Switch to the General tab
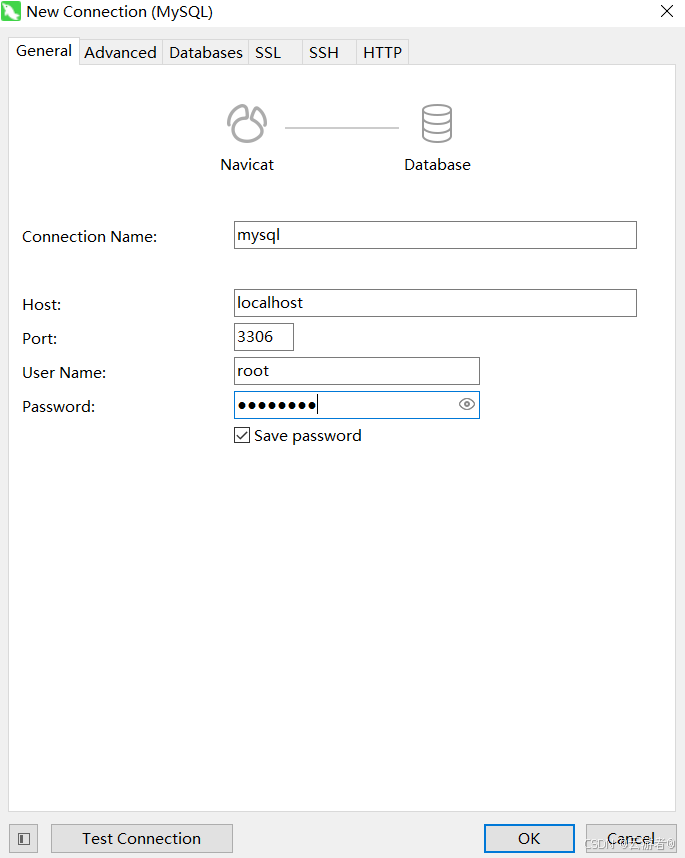The image size is (685, 858). [44, 51]
